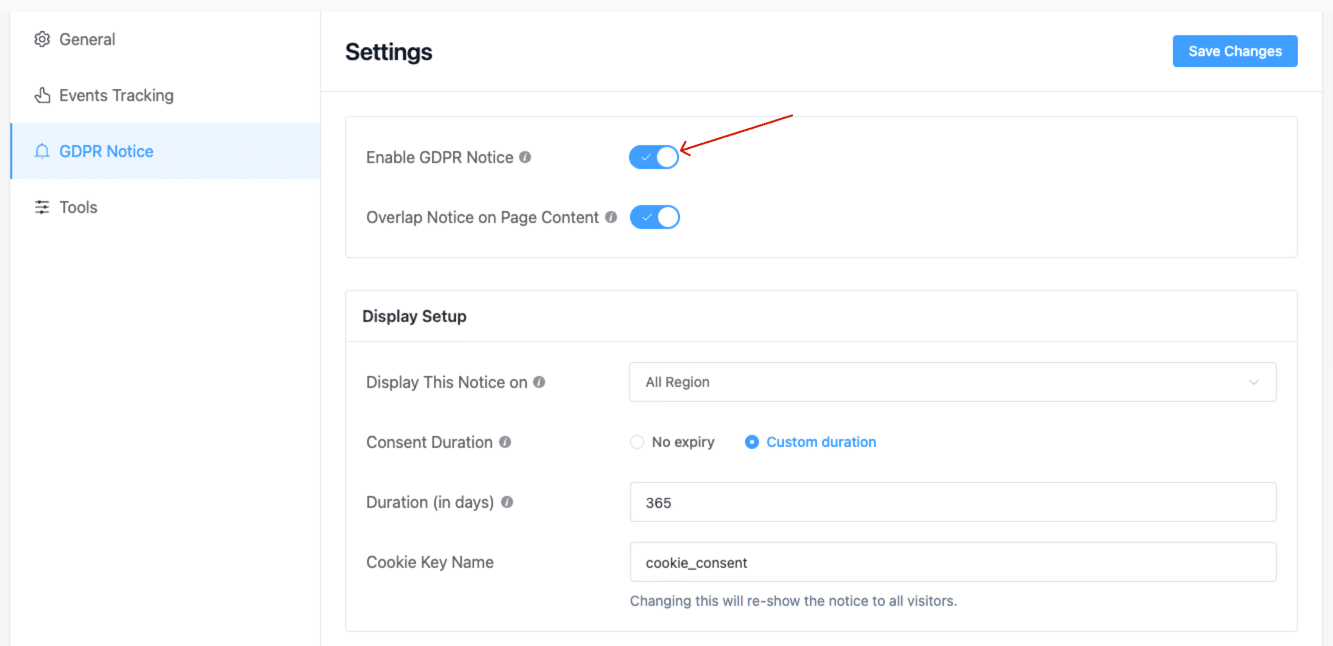This screenshot has height=646, width=1333.
Task: Click the info icon next to Consent Duration
Action: [507, 442]
